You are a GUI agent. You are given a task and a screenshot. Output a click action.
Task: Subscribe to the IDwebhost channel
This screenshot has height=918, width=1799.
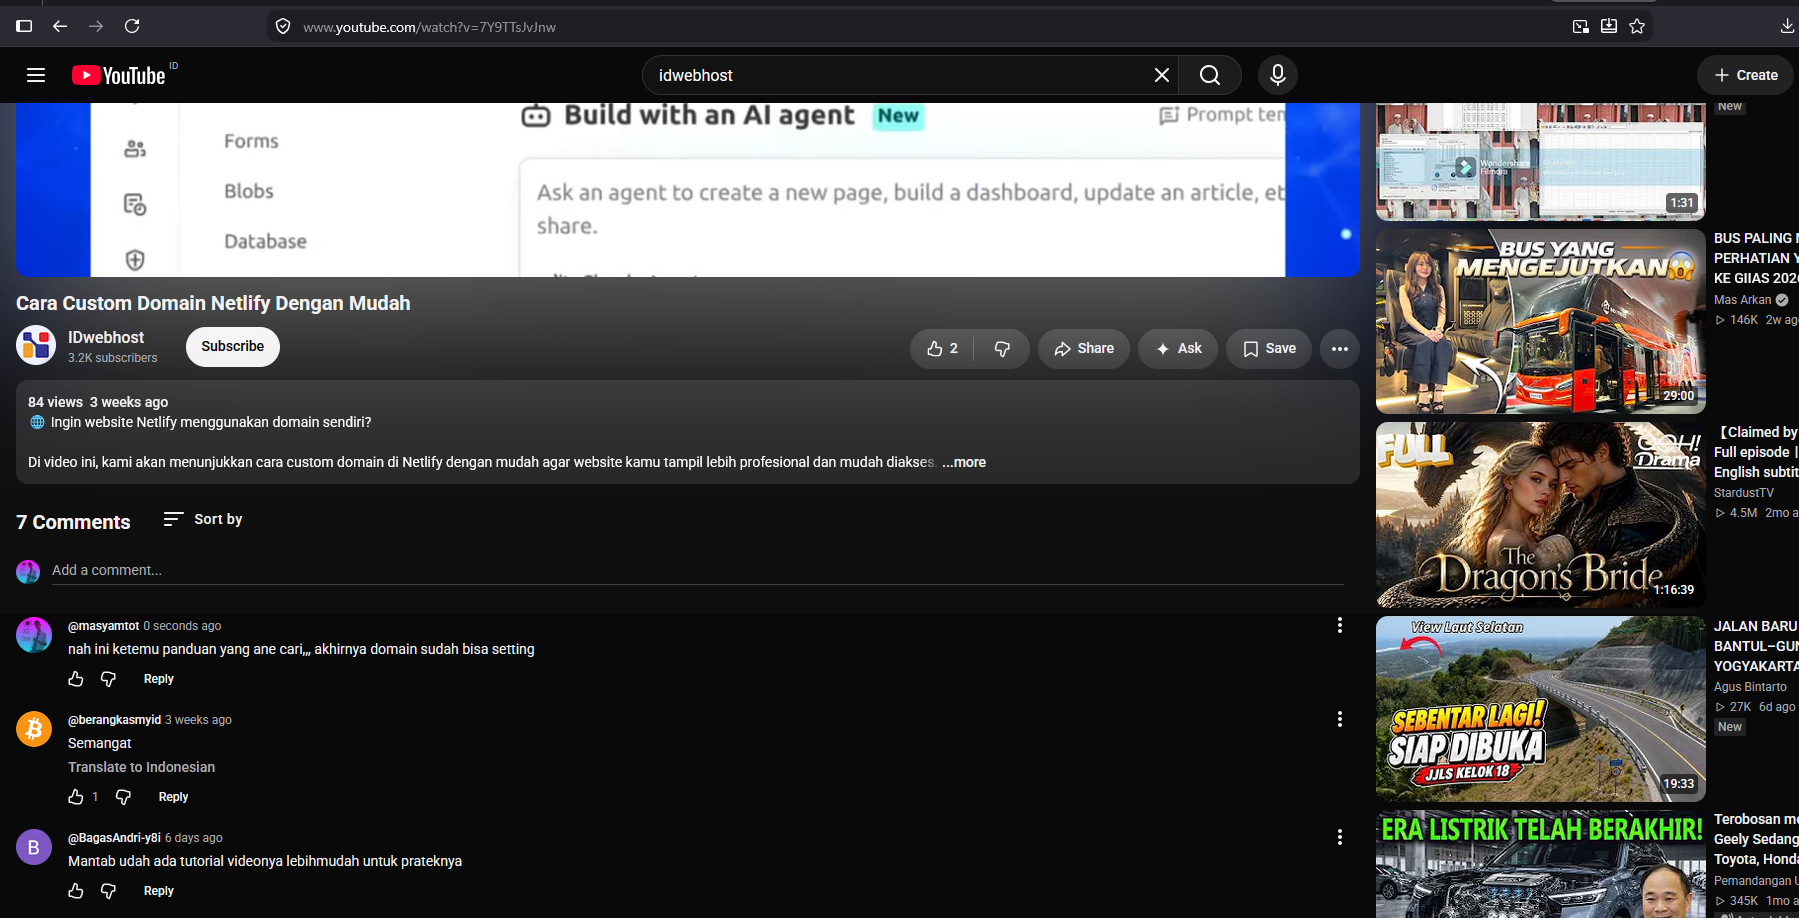(x=233, y=347)
